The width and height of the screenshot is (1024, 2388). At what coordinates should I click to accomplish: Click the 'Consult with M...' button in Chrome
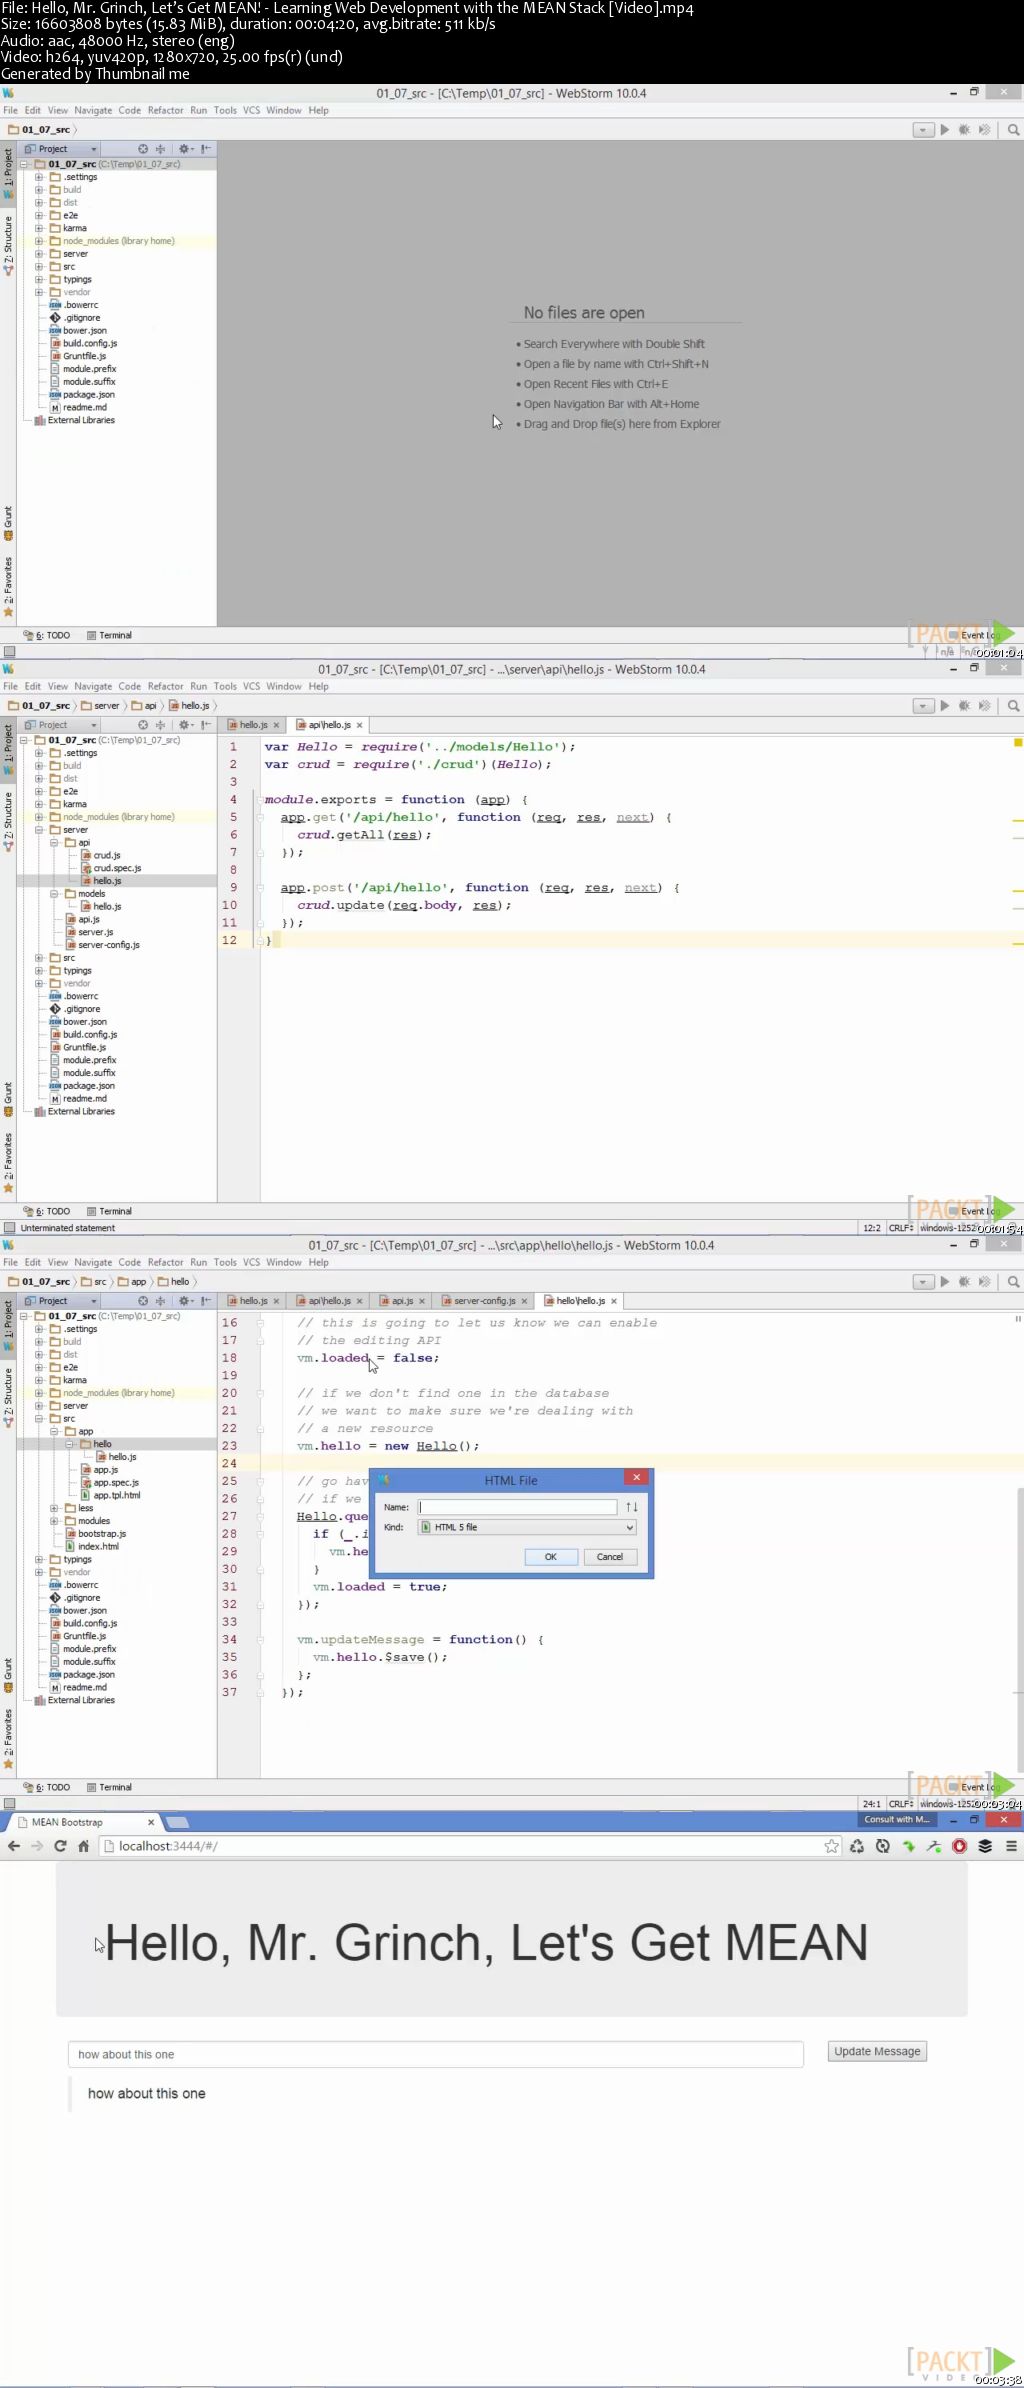[x=897, y=1819]
